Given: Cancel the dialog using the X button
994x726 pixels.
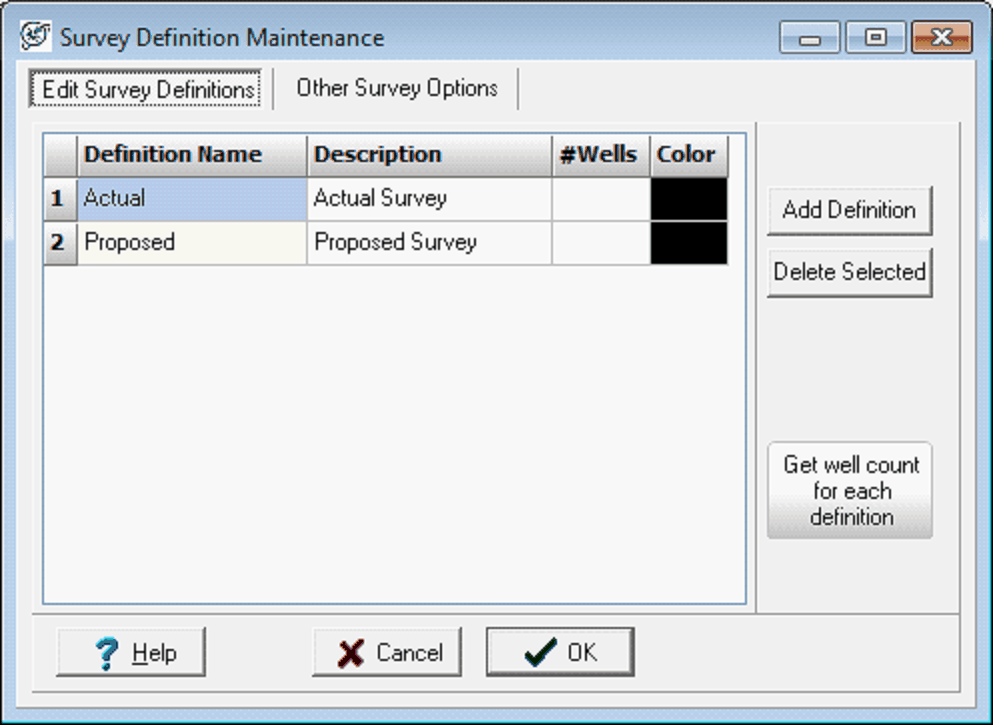Looking at the screenshot, I should pyautogui.click(x=387, y=653).
